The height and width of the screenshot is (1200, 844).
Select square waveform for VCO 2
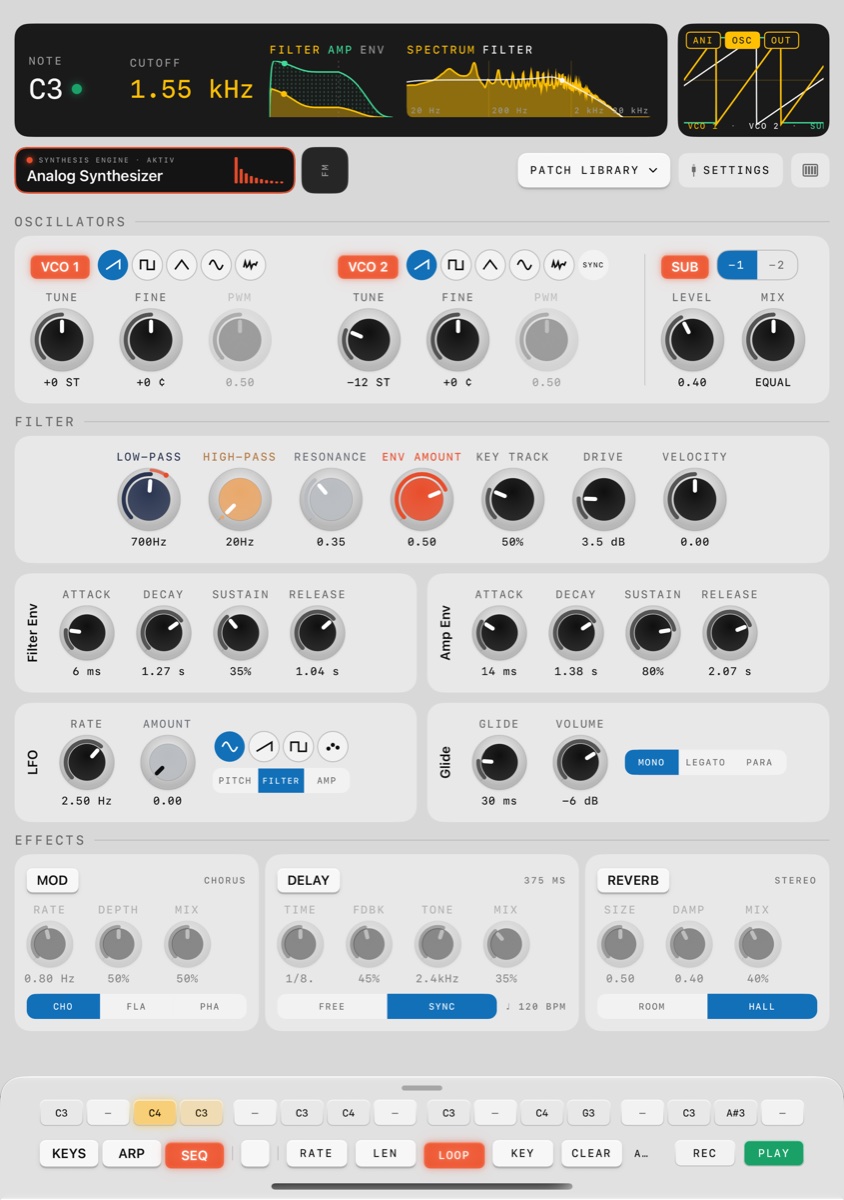pyautogui.click(x=455, y=265)
